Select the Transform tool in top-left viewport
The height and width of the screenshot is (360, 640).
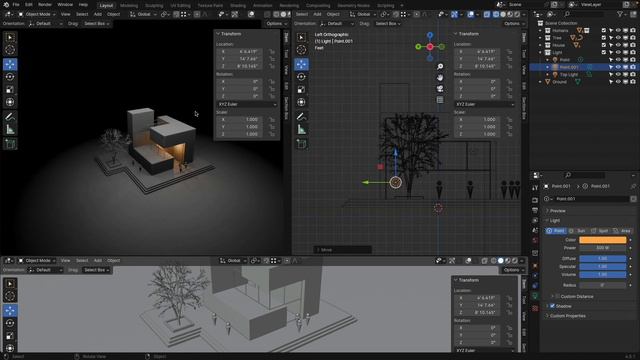(x=10, y=102)
